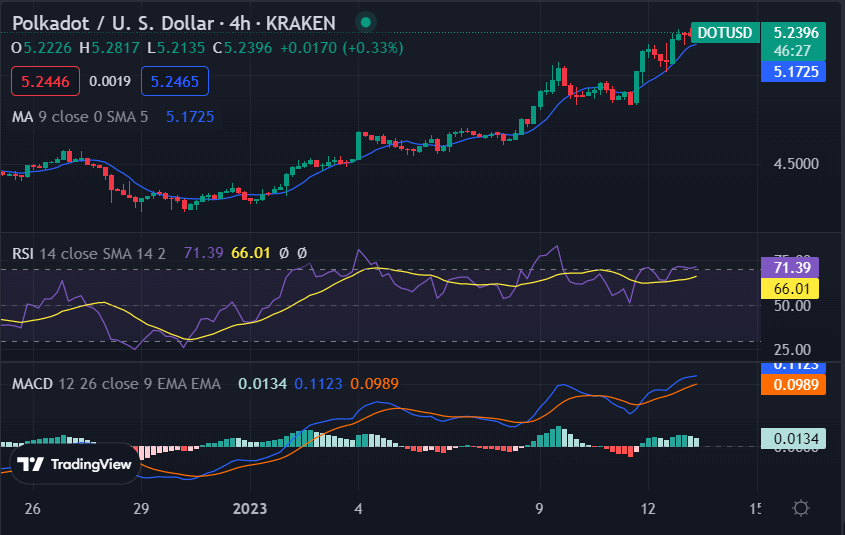This screenshot has width=845, height=535.
Task: Click the blue 5.1725 MA price tag
Action: [x=793, y=72]
